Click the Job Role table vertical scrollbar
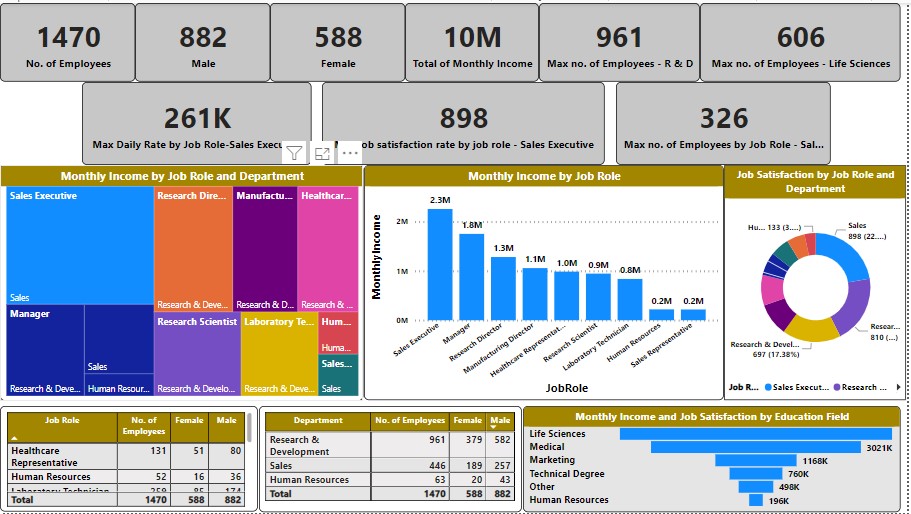This screenshot has height=514, width=911. tap(249, 428)
